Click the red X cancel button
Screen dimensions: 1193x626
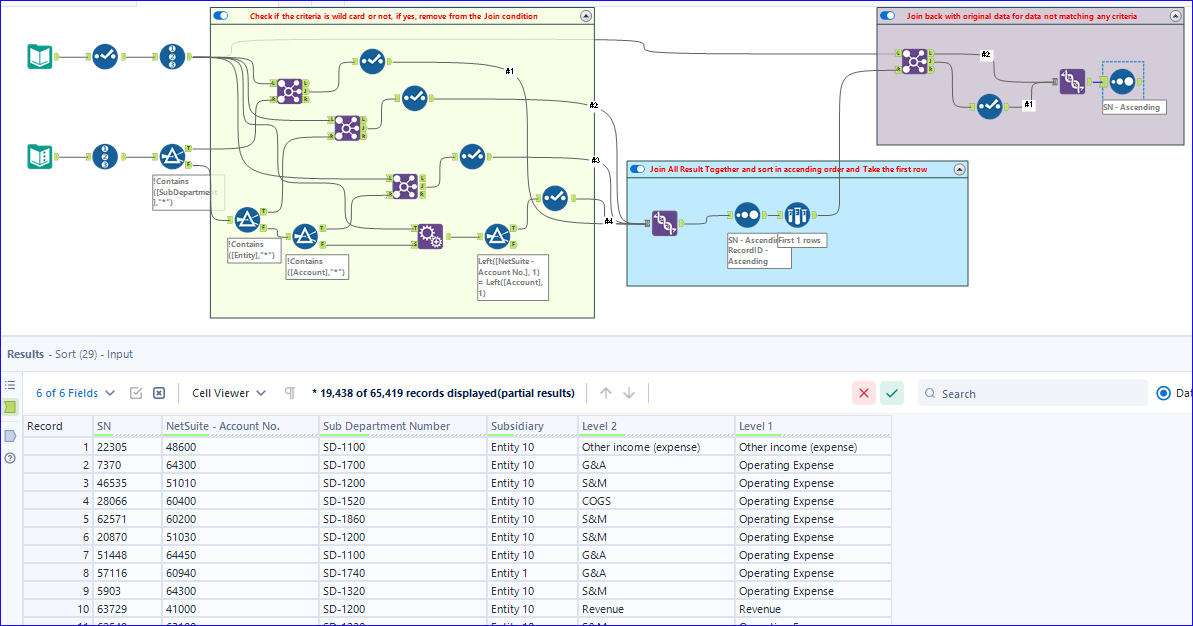[x=864, y=393]
